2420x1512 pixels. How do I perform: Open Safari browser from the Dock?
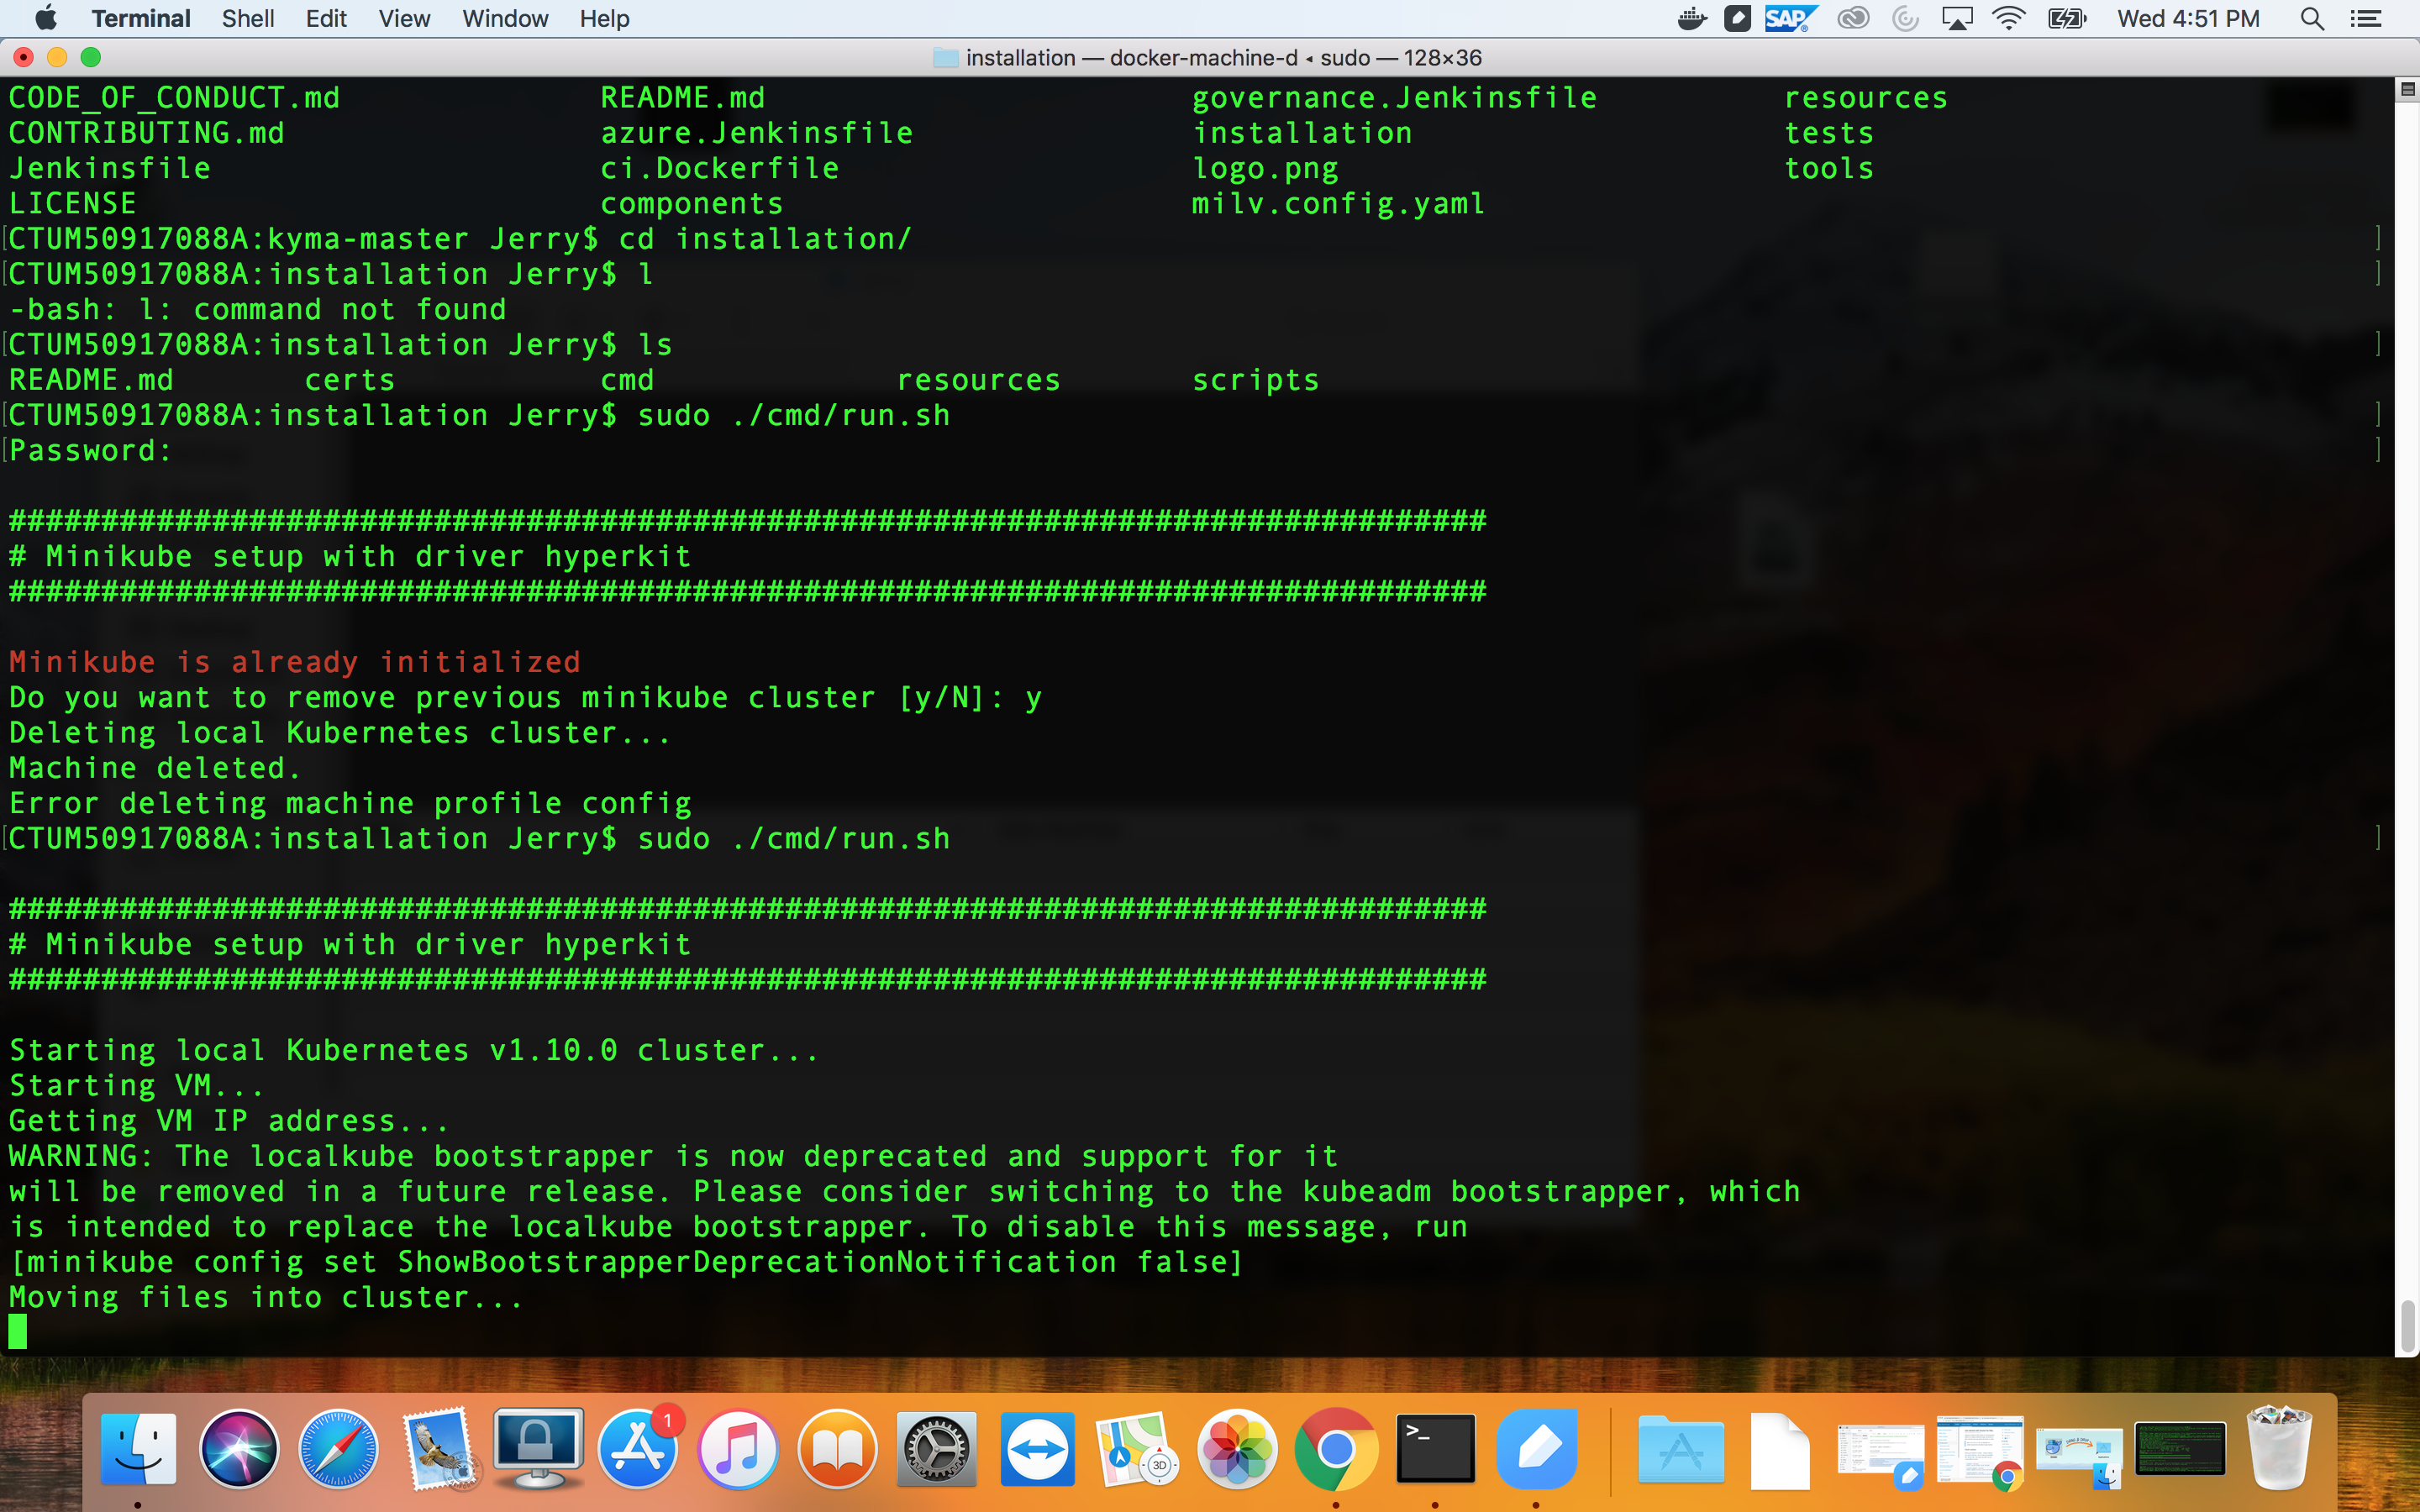click(339, 1448)
